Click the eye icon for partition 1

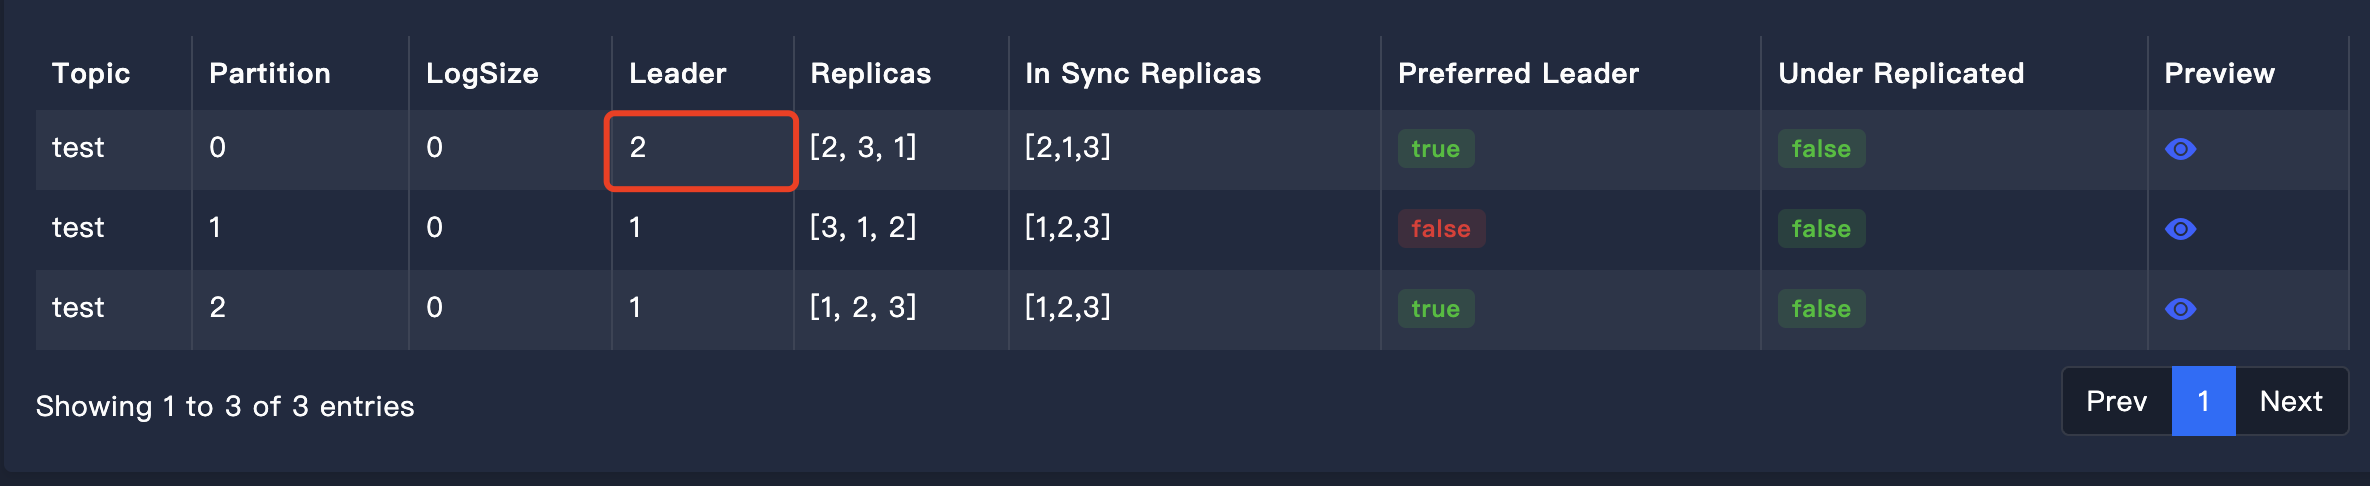2180,229
